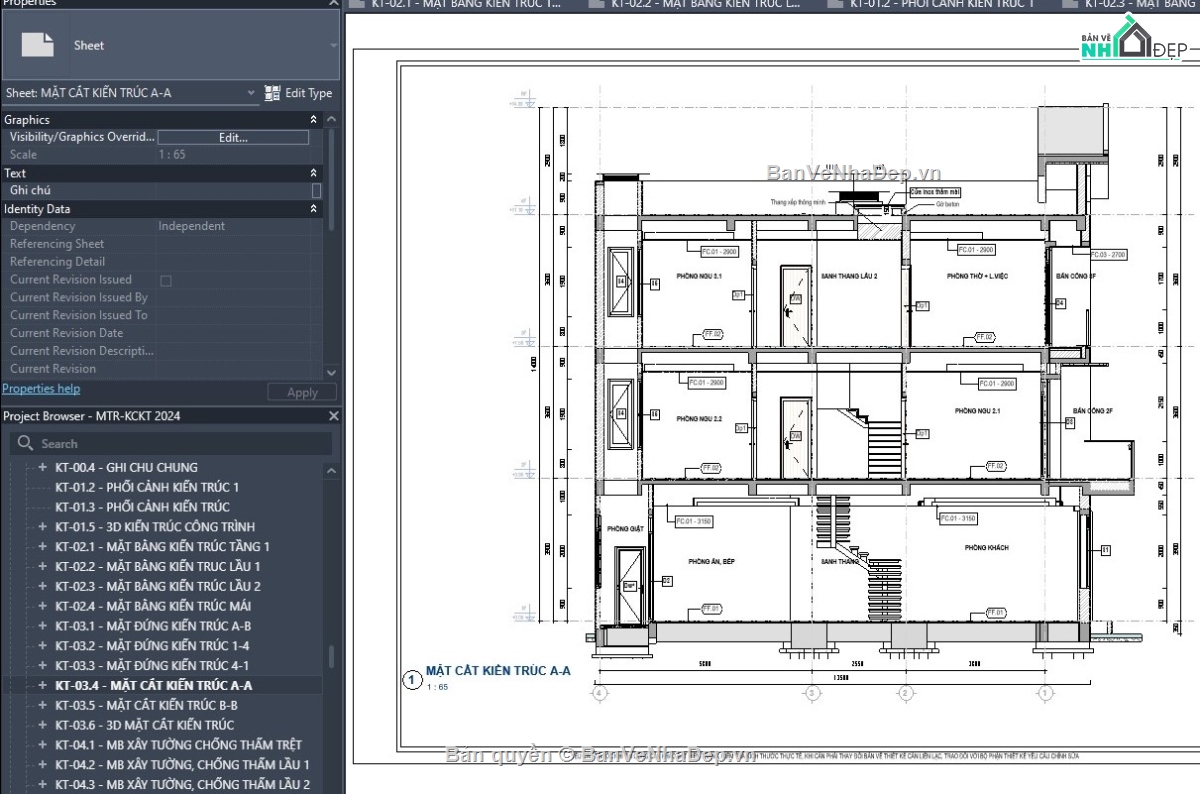Click the PHÒNG ĂN, BẾP room label
Viewport: 1200px width, 794px height.
pyautogui.click(x=710, y=562)
